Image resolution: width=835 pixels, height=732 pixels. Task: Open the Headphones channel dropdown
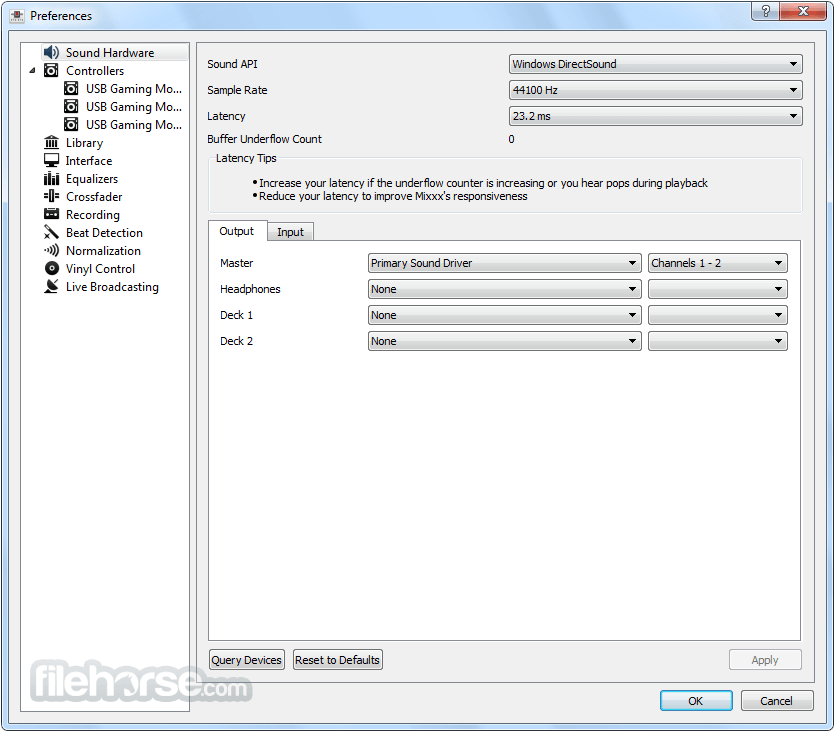[x=717, y=289]
